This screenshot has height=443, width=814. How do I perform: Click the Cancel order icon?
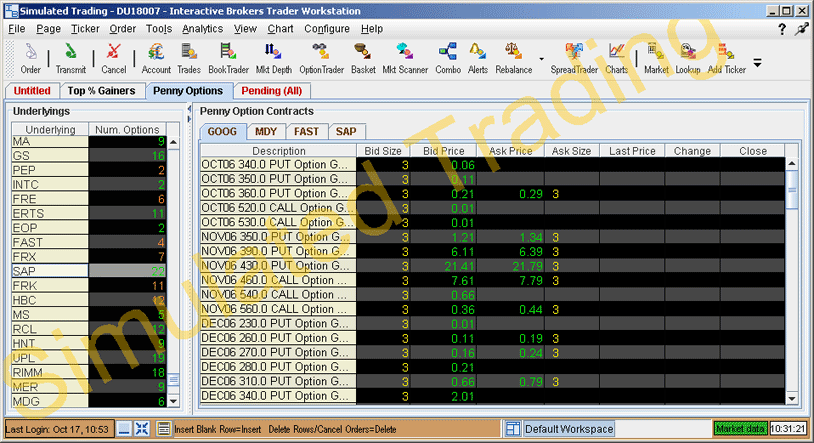[114, 58]
